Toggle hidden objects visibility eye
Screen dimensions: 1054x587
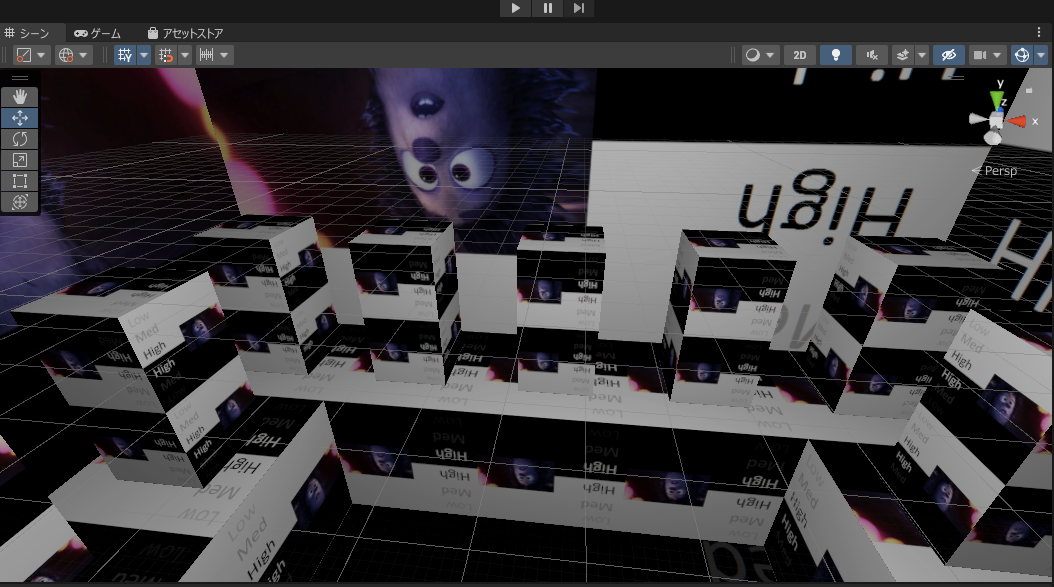pyautogui.click(x=948, y=55)
